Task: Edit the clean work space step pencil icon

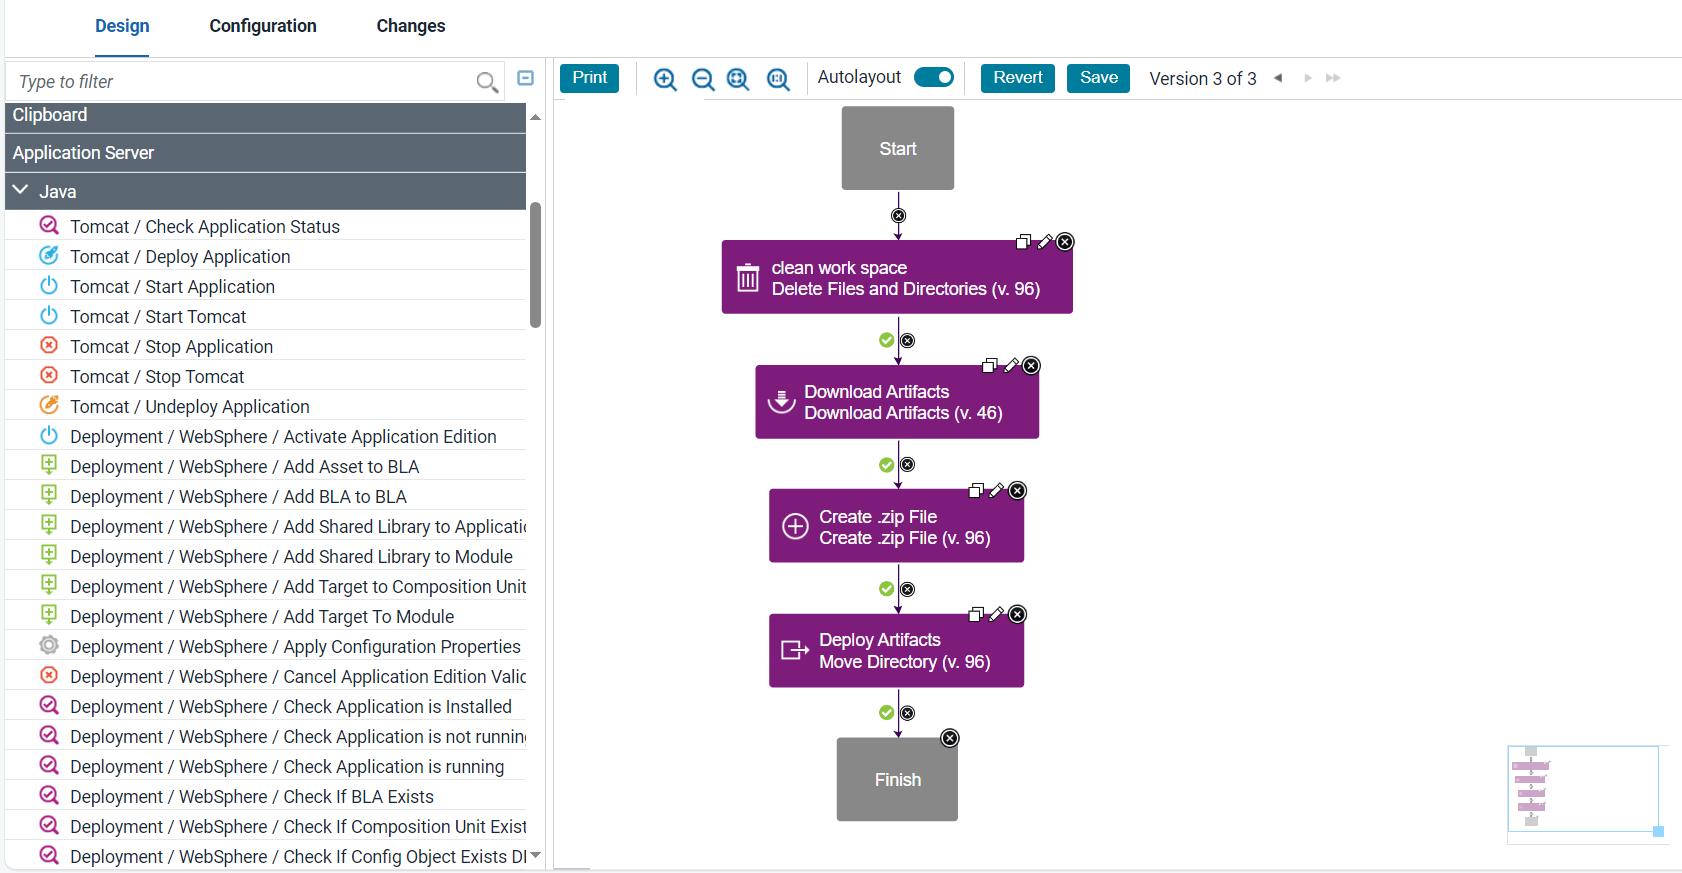Action: pos(1045,242)
